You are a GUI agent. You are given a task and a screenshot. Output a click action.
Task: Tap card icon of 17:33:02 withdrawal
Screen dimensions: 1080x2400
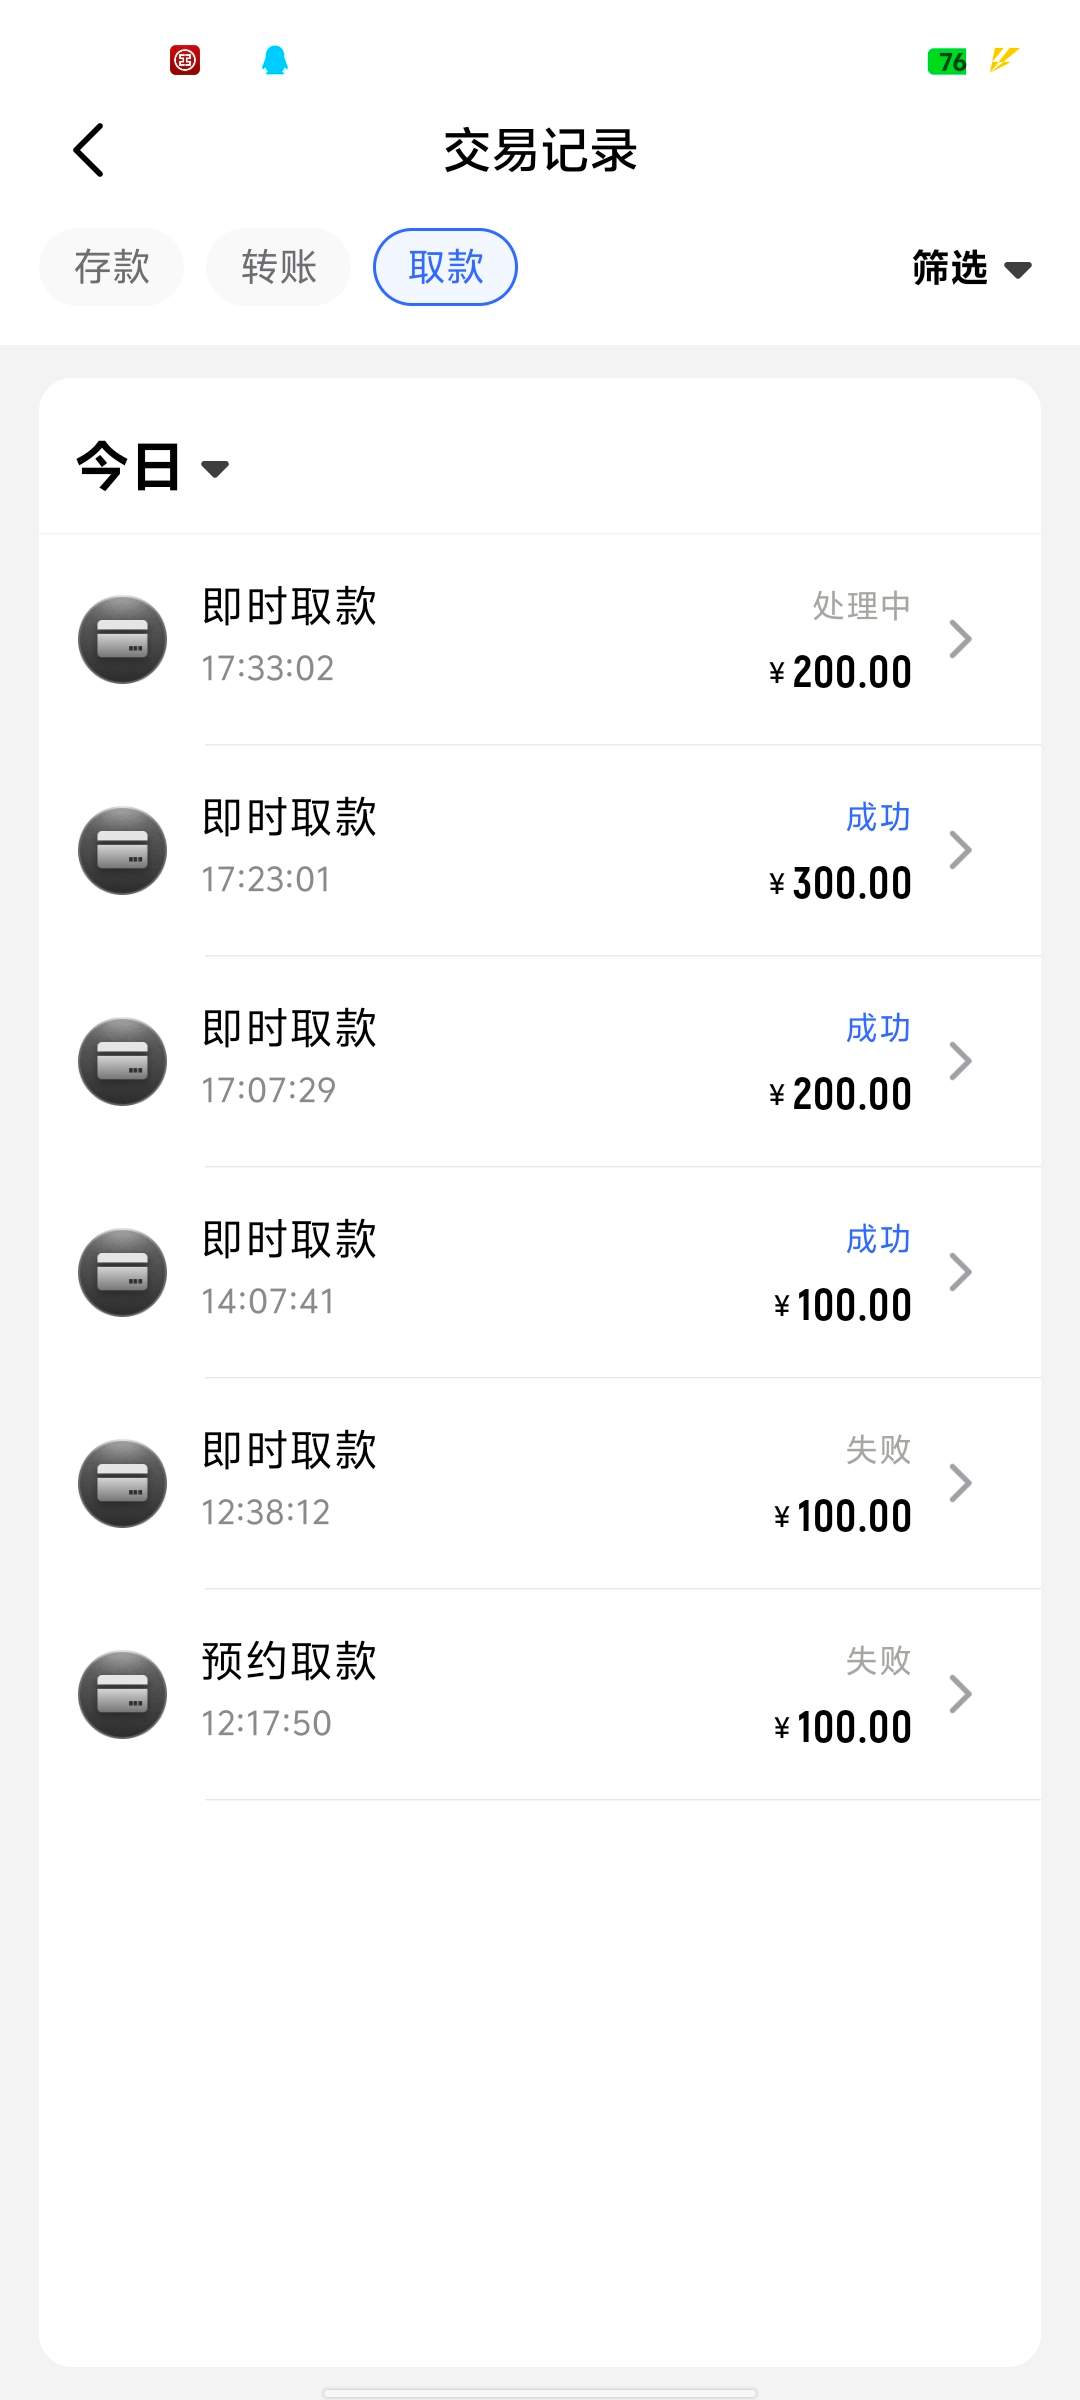point(122,640)
